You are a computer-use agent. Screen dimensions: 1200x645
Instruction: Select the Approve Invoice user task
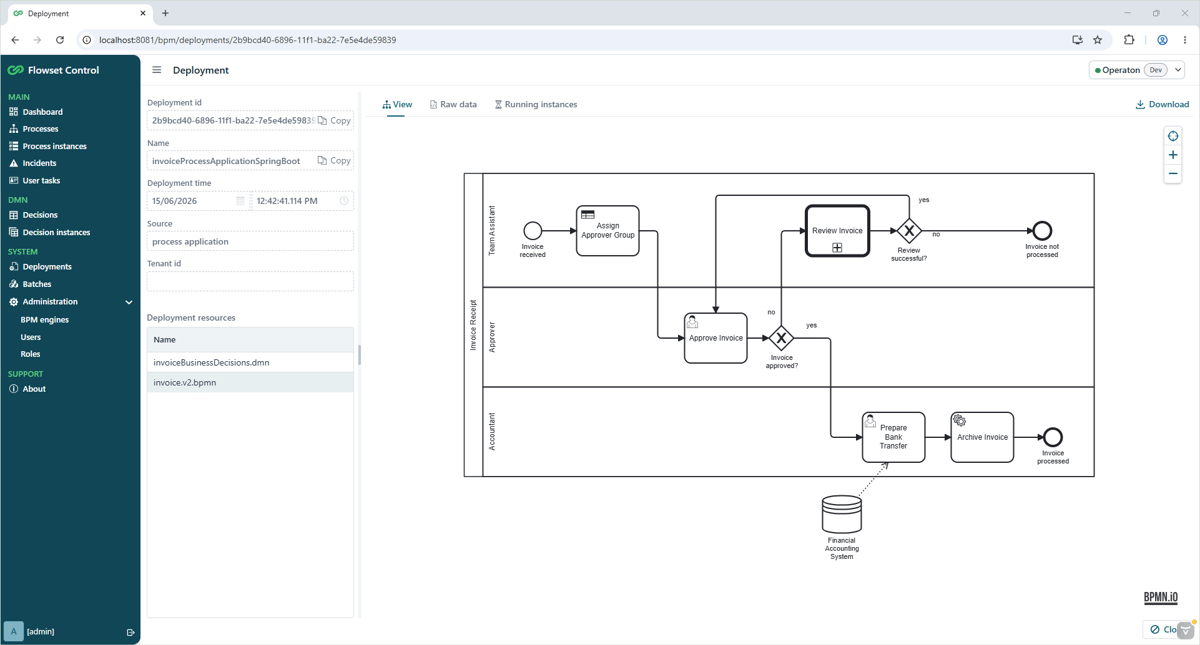(716, 338)
